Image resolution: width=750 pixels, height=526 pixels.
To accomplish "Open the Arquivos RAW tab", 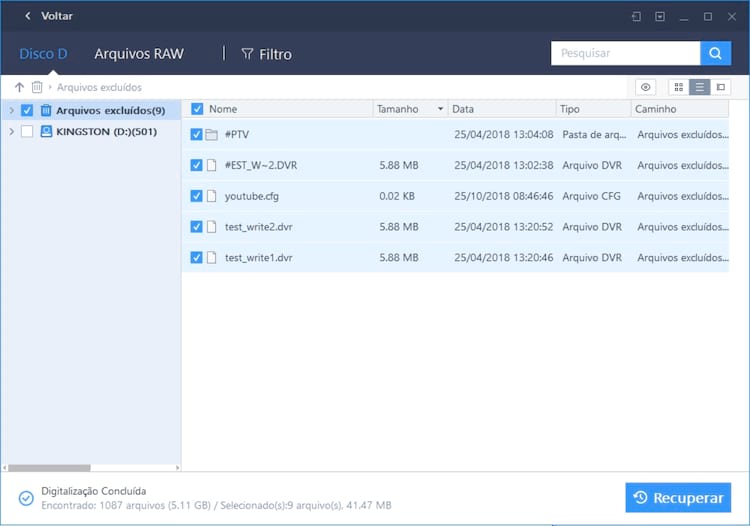I will (139, 54).
